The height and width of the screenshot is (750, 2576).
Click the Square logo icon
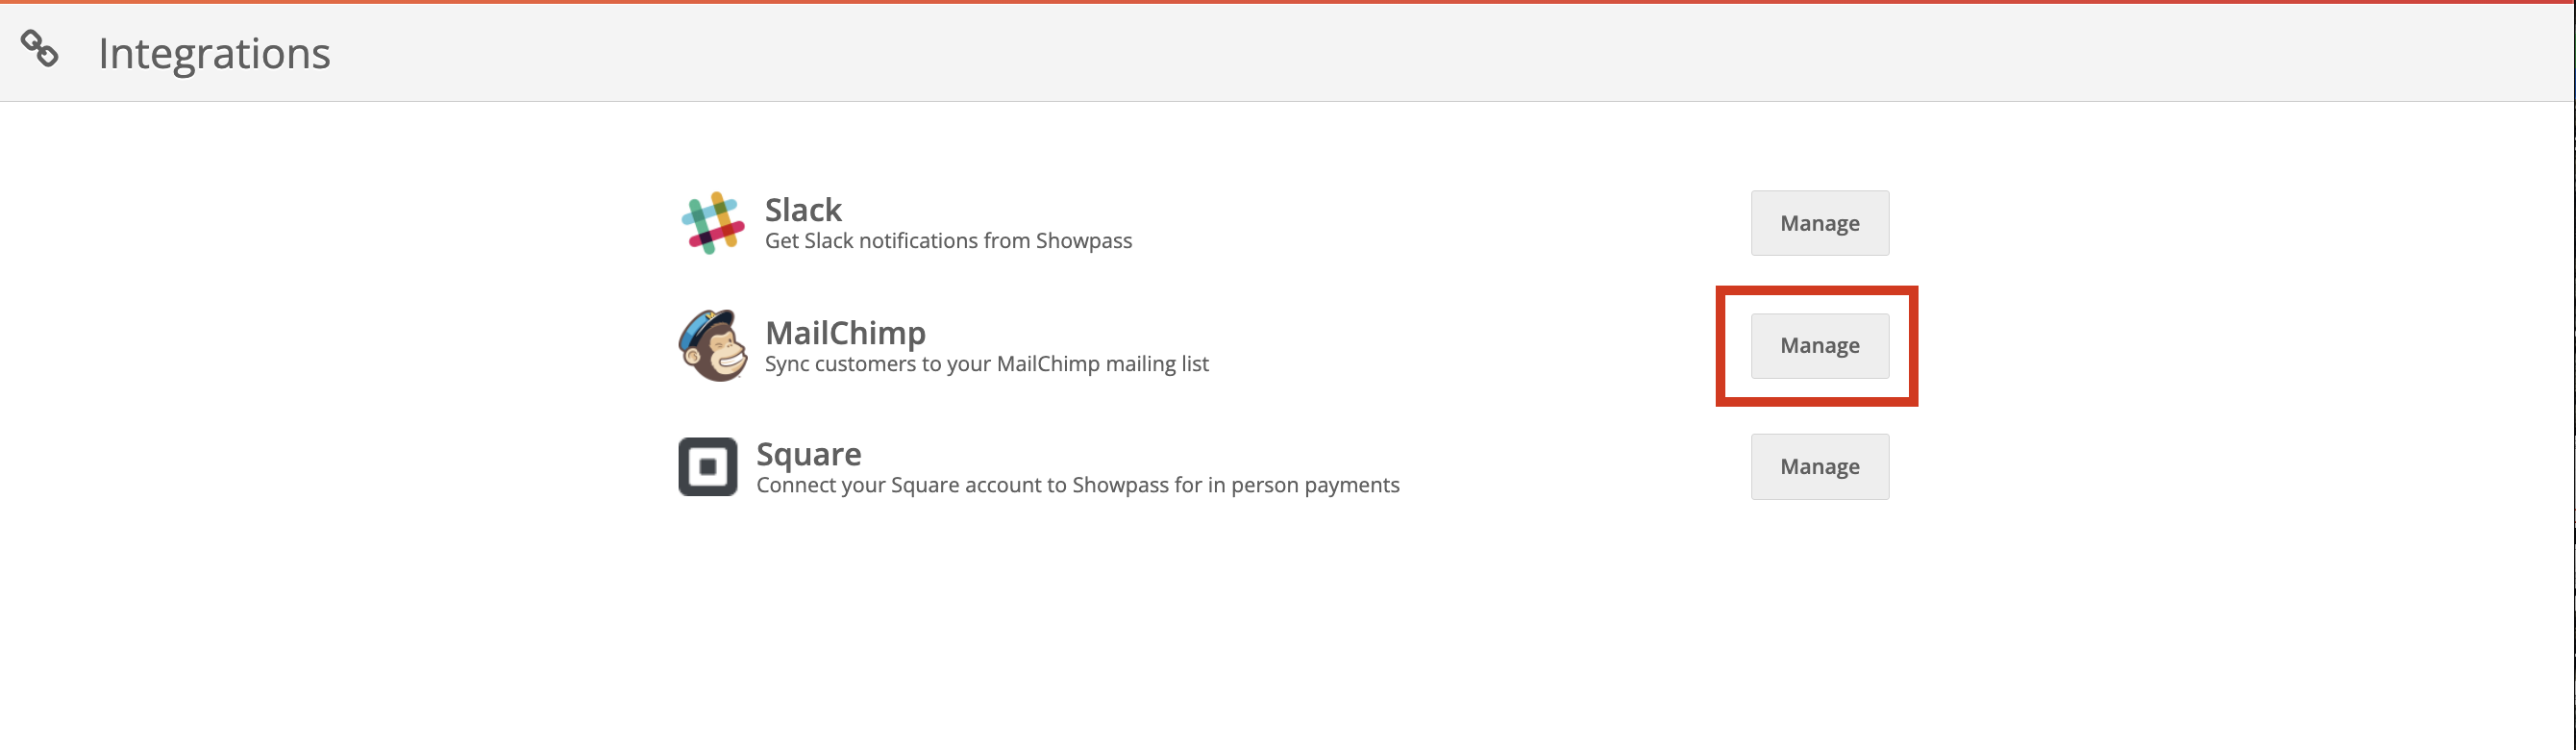pyautogui.click(x=708, y=467)
